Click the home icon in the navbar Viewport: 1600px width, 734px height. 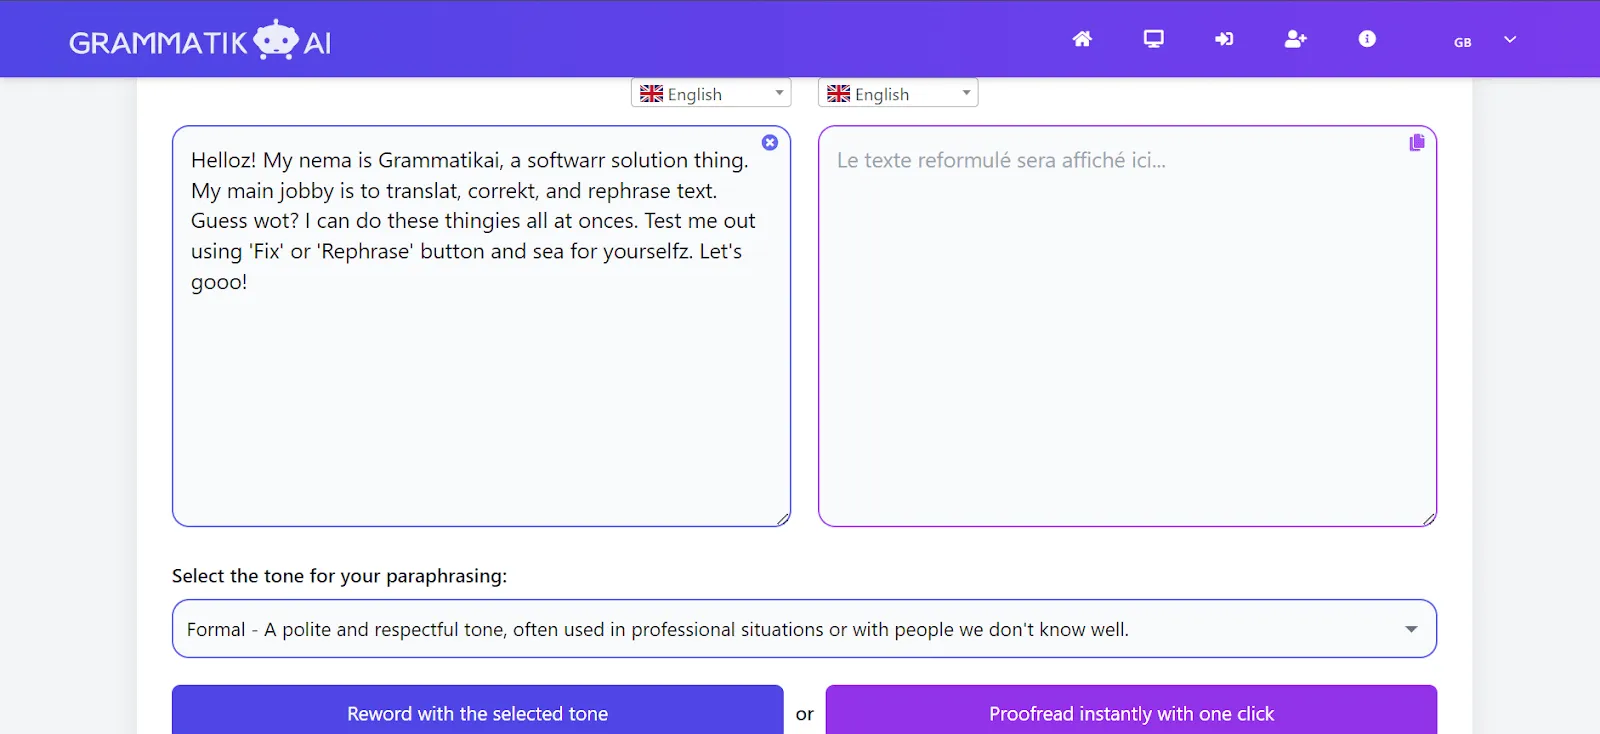click(1082, 39)
